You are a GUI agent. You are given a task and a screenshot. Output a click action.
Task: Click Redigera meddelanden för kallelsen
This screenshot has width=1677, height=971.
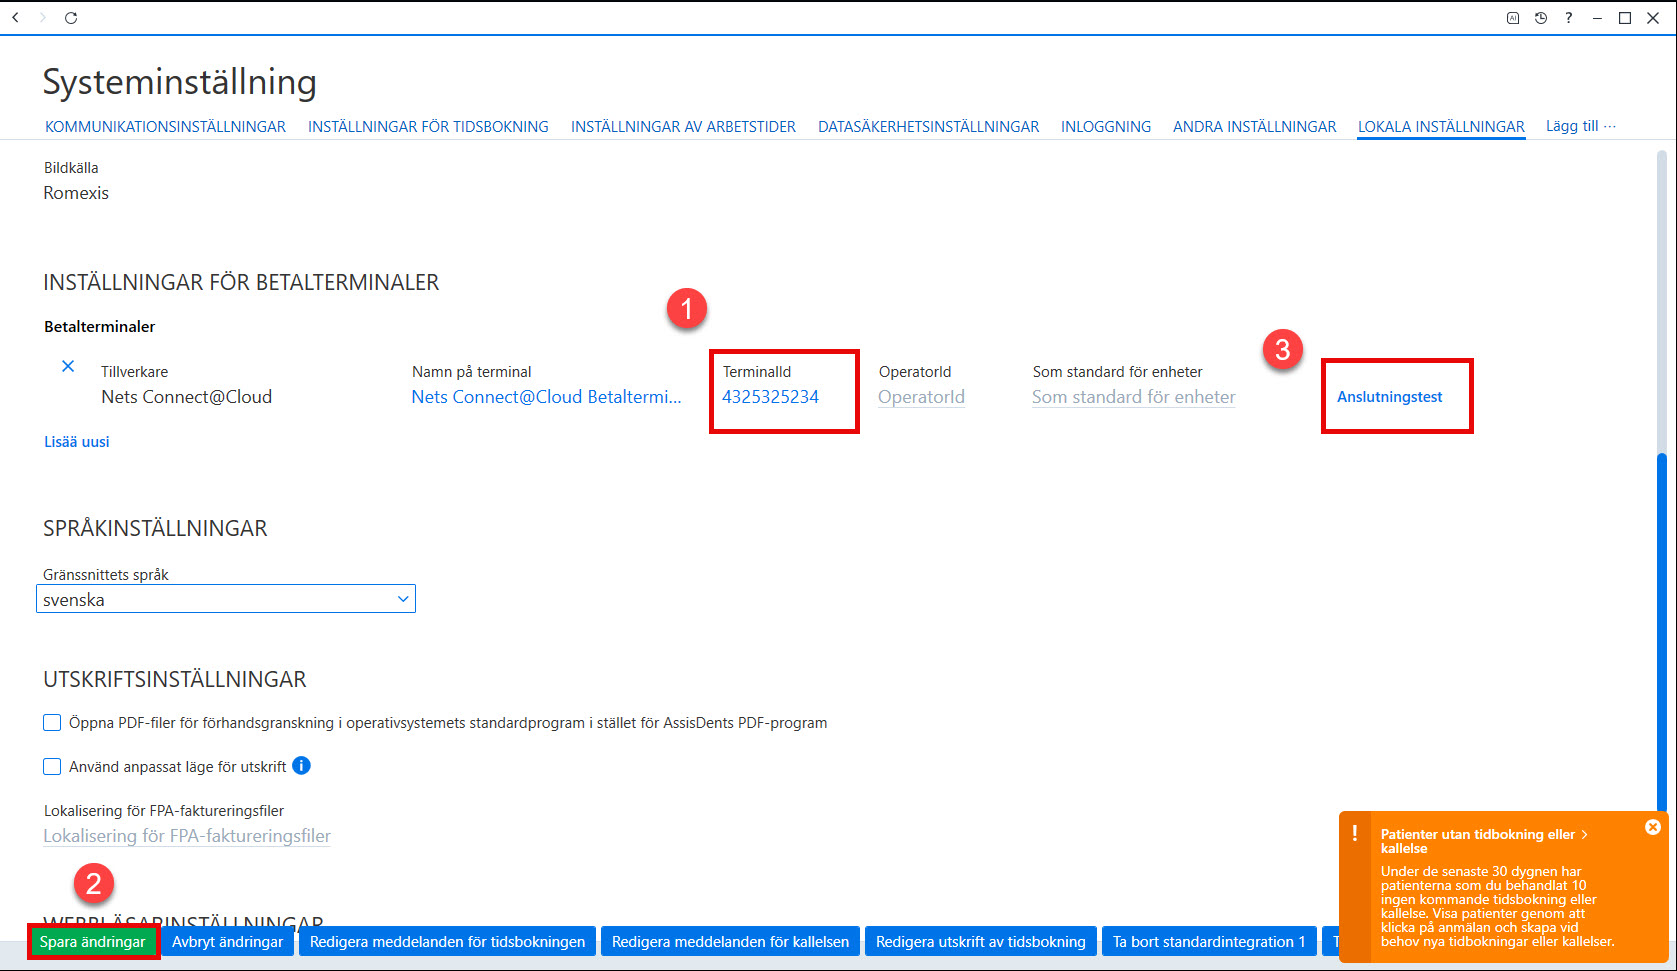[x=730, y=942]
